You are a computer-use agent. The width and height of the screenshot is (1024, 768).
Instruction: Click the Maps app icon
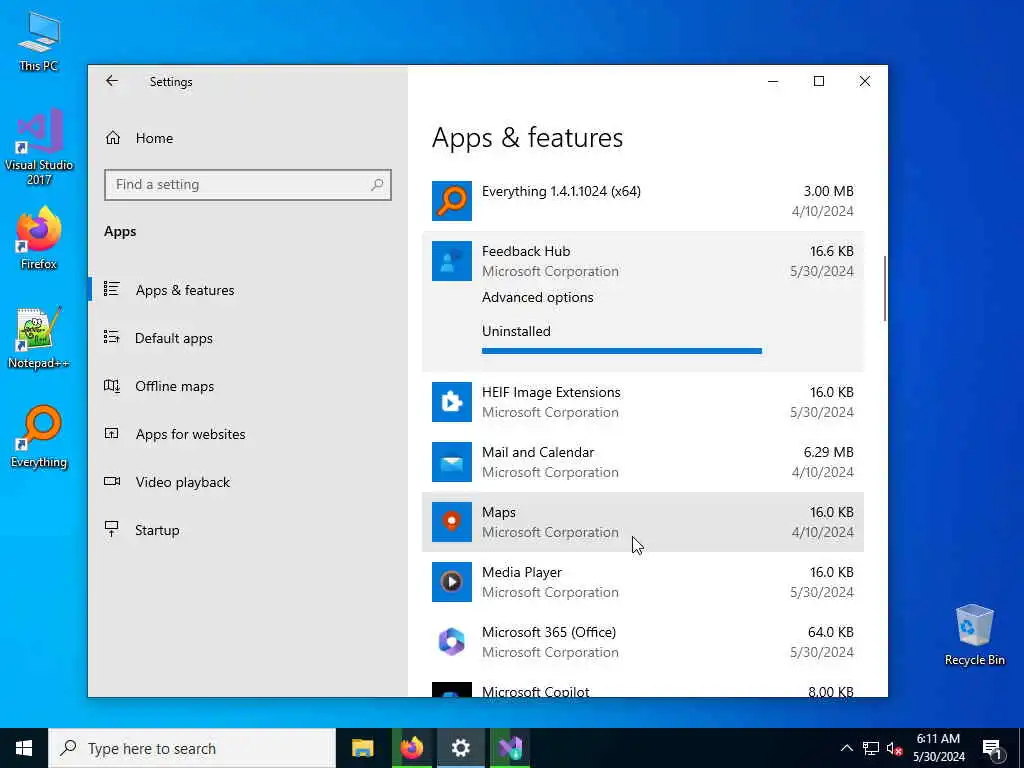point(452,522)
